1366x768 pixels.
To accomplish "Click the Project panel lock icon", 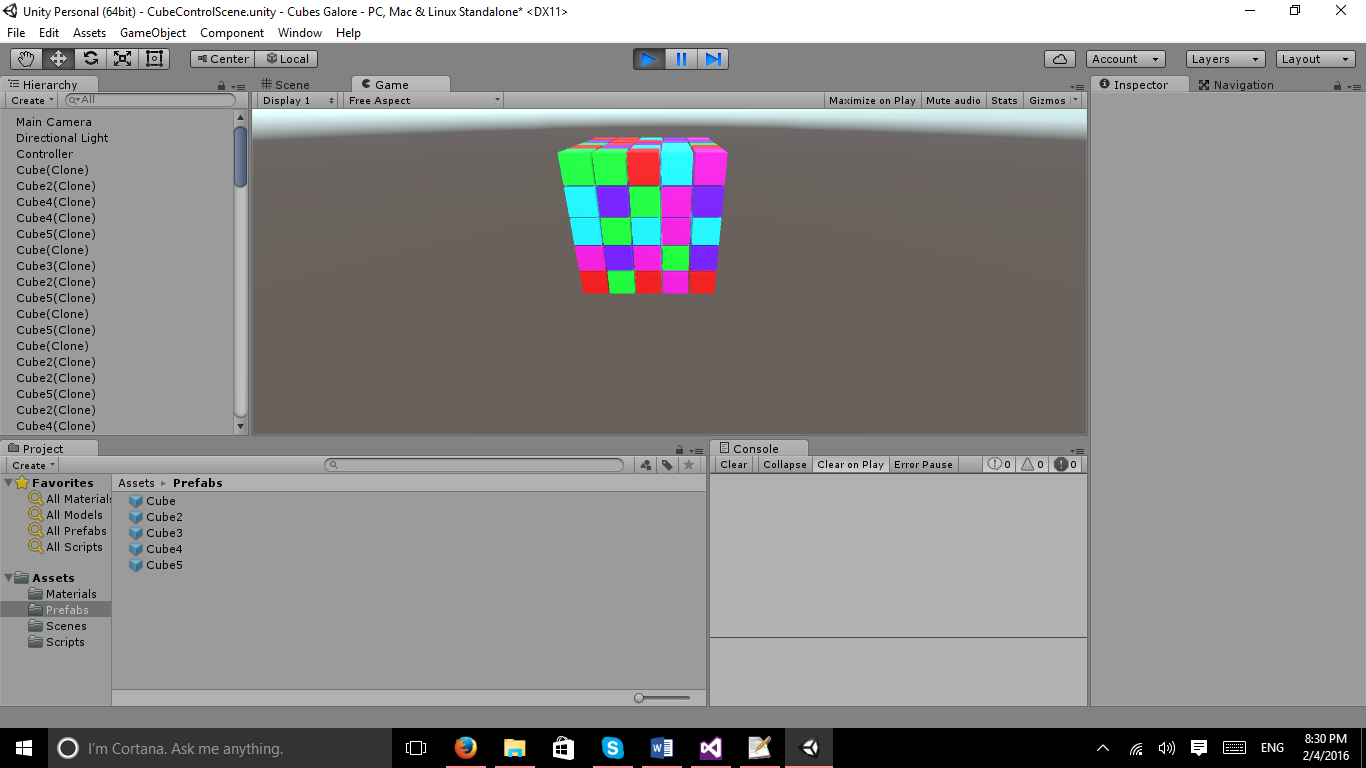I will point(680,450).
